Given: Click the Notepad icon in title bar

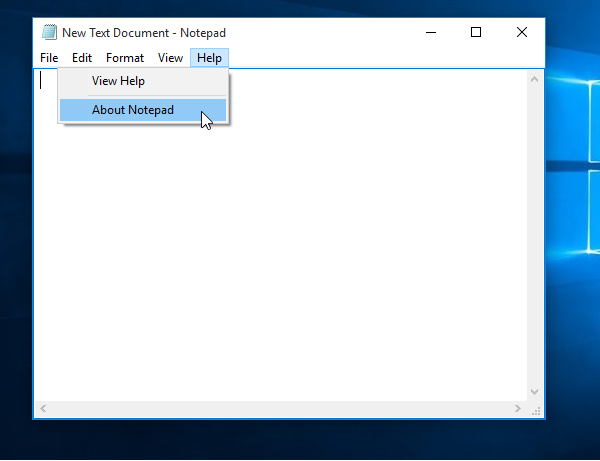Looking at the screenshot, I should click(49, 32).
